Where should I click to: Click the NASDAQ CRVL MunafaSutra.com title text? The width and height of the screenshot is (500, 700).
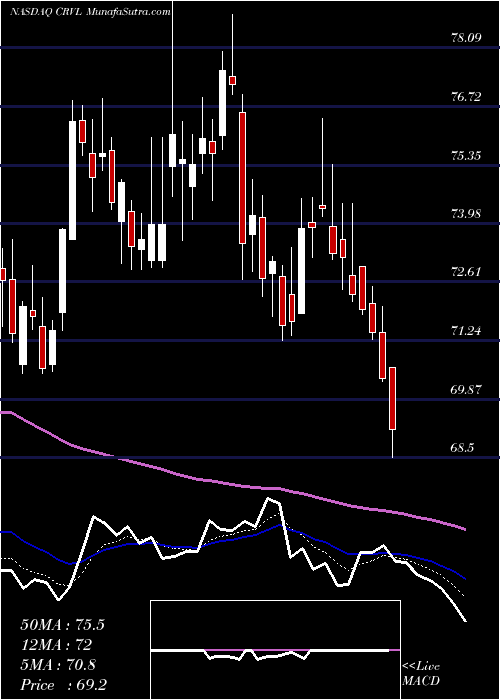[90, 12]
